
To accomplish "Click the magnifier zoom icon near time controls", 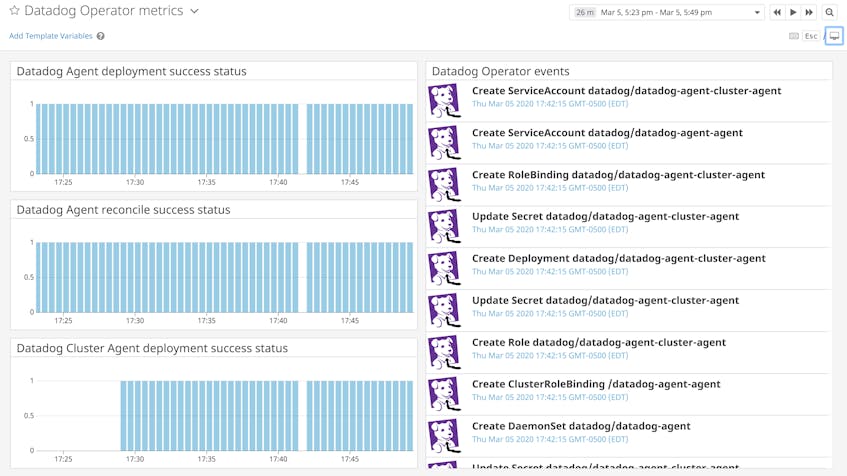I will pos(829,12).
